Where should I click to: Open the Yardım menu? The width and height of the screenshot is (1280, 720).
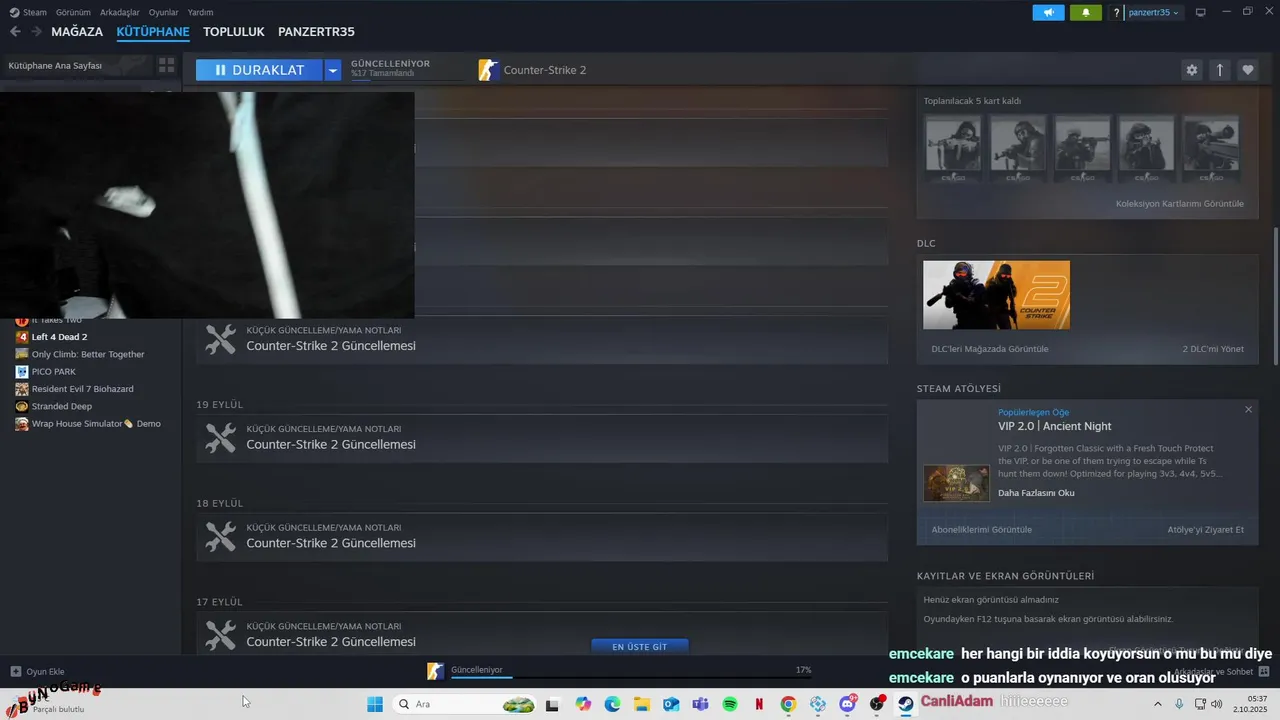tap(200, 13)
